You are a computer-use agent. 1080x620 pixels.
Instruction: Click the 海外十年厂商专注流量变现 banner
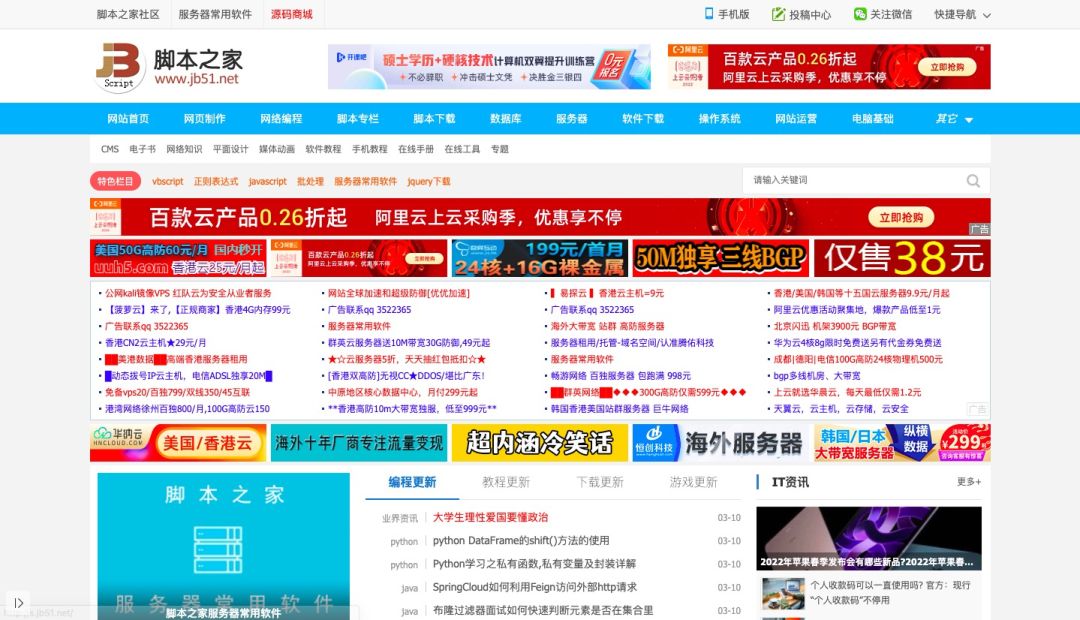pyautogui.click(x=359, y=442)
